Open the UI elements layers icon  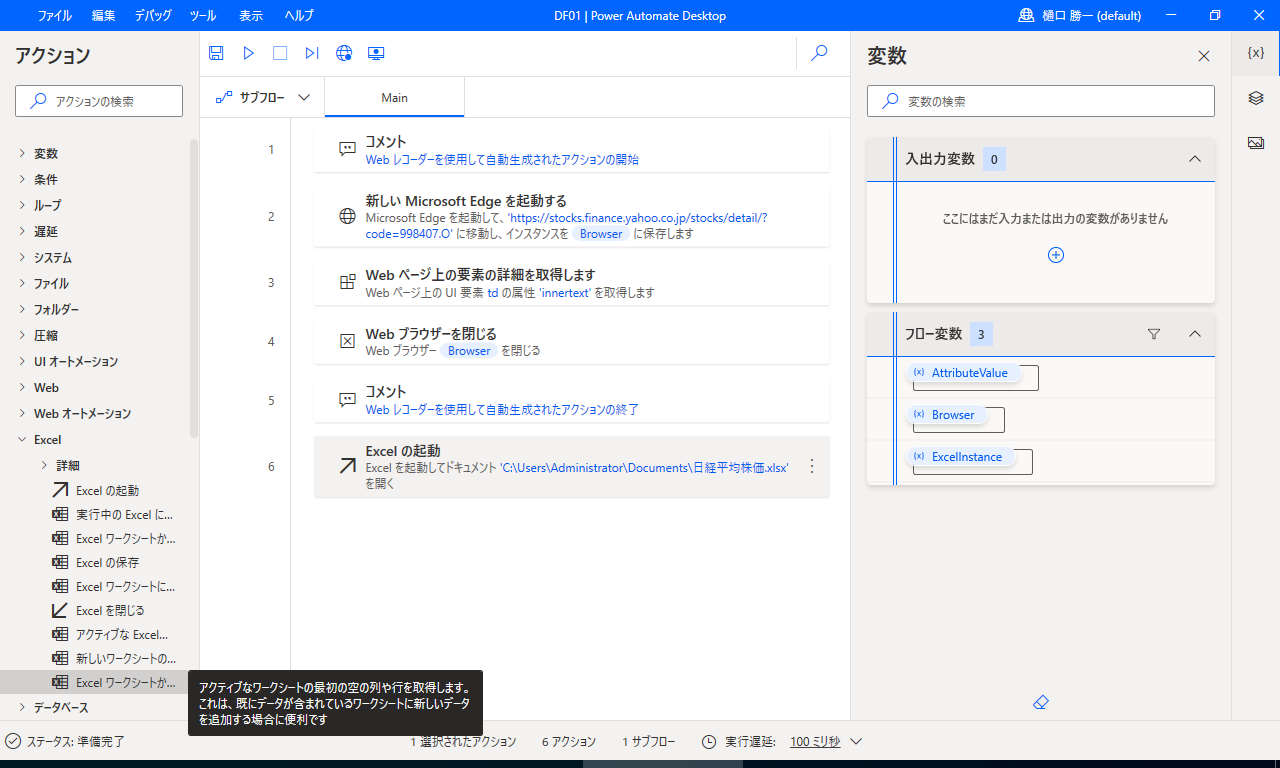click(1256, 98)
